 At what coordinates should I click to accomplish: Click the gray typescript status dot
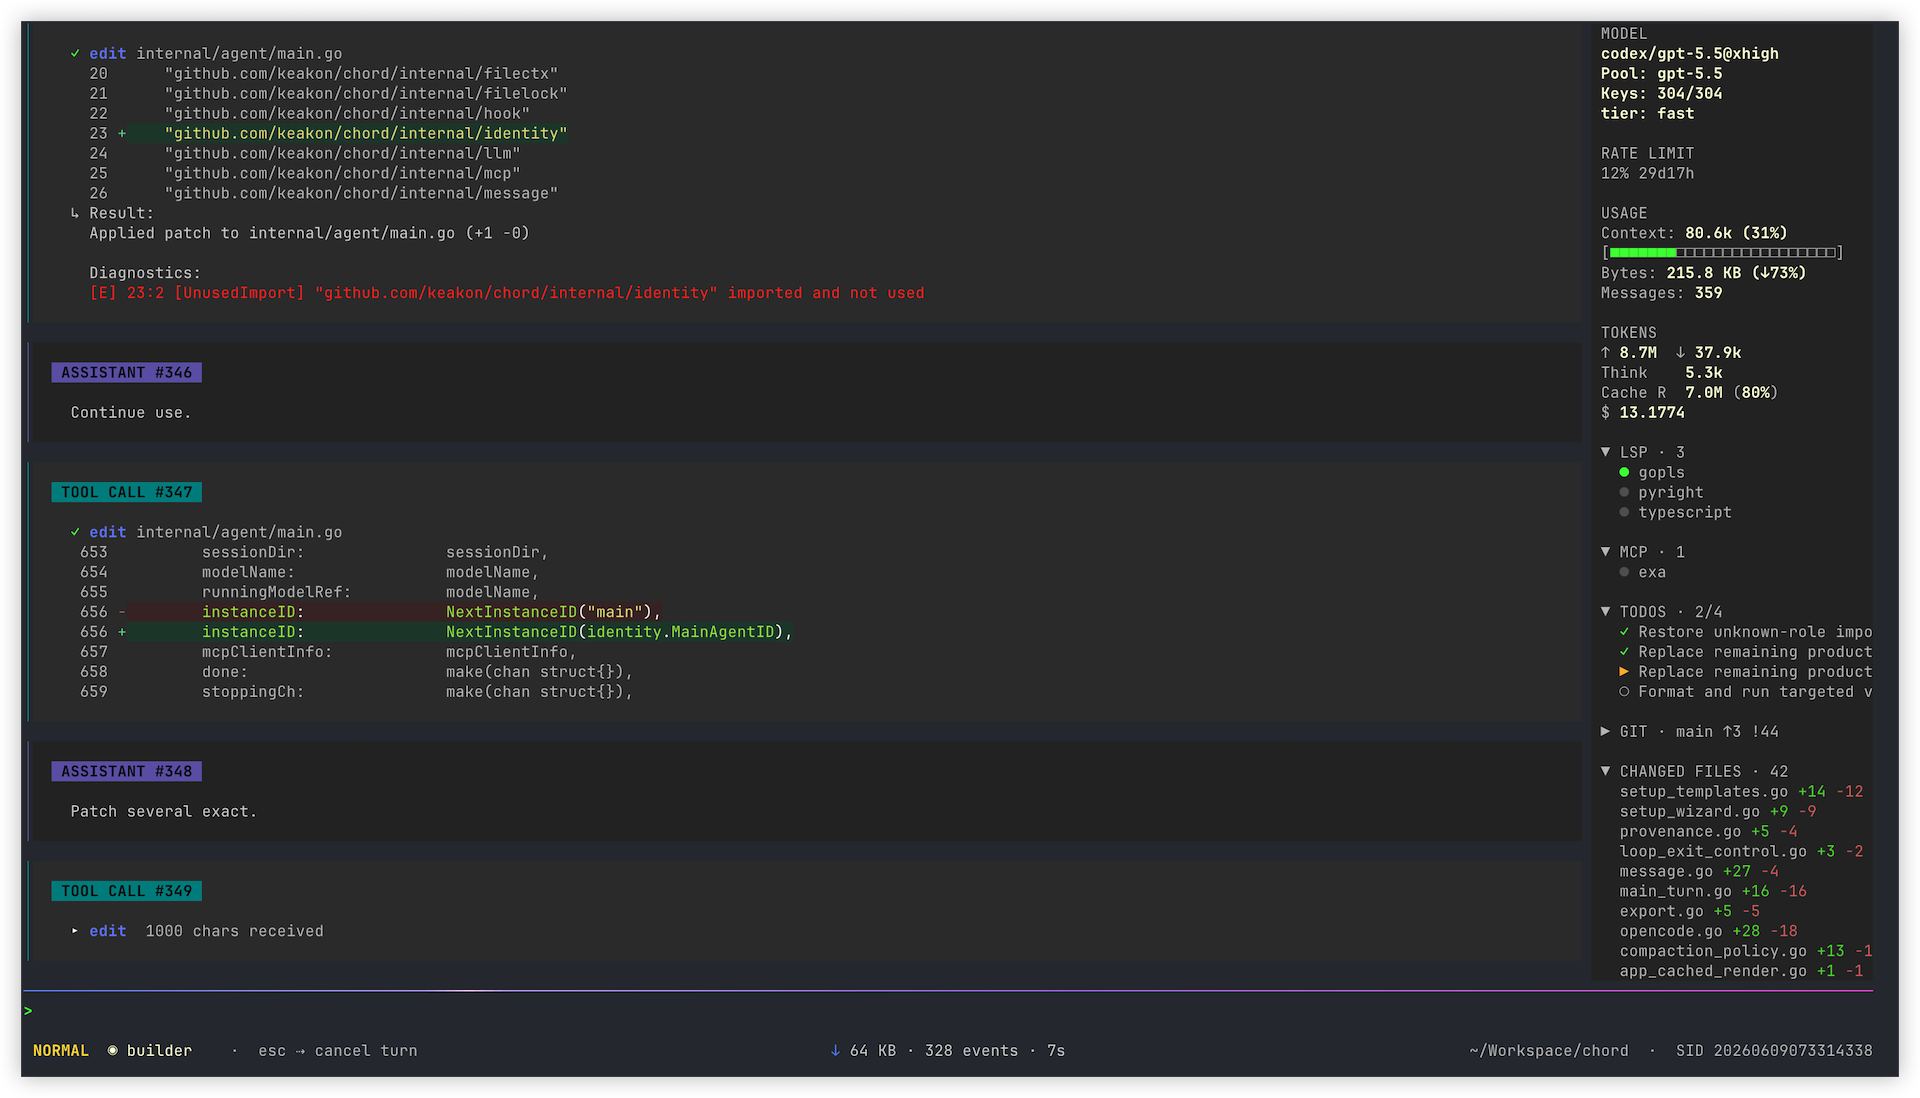click(1624, 512)
